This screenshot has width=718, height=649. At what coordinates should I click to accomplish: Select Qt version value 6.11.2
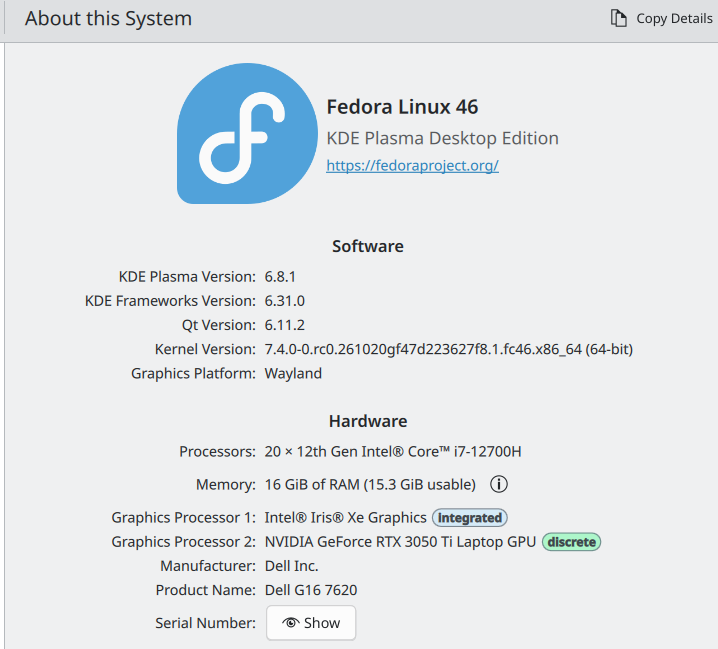click(x=284, y=325)
